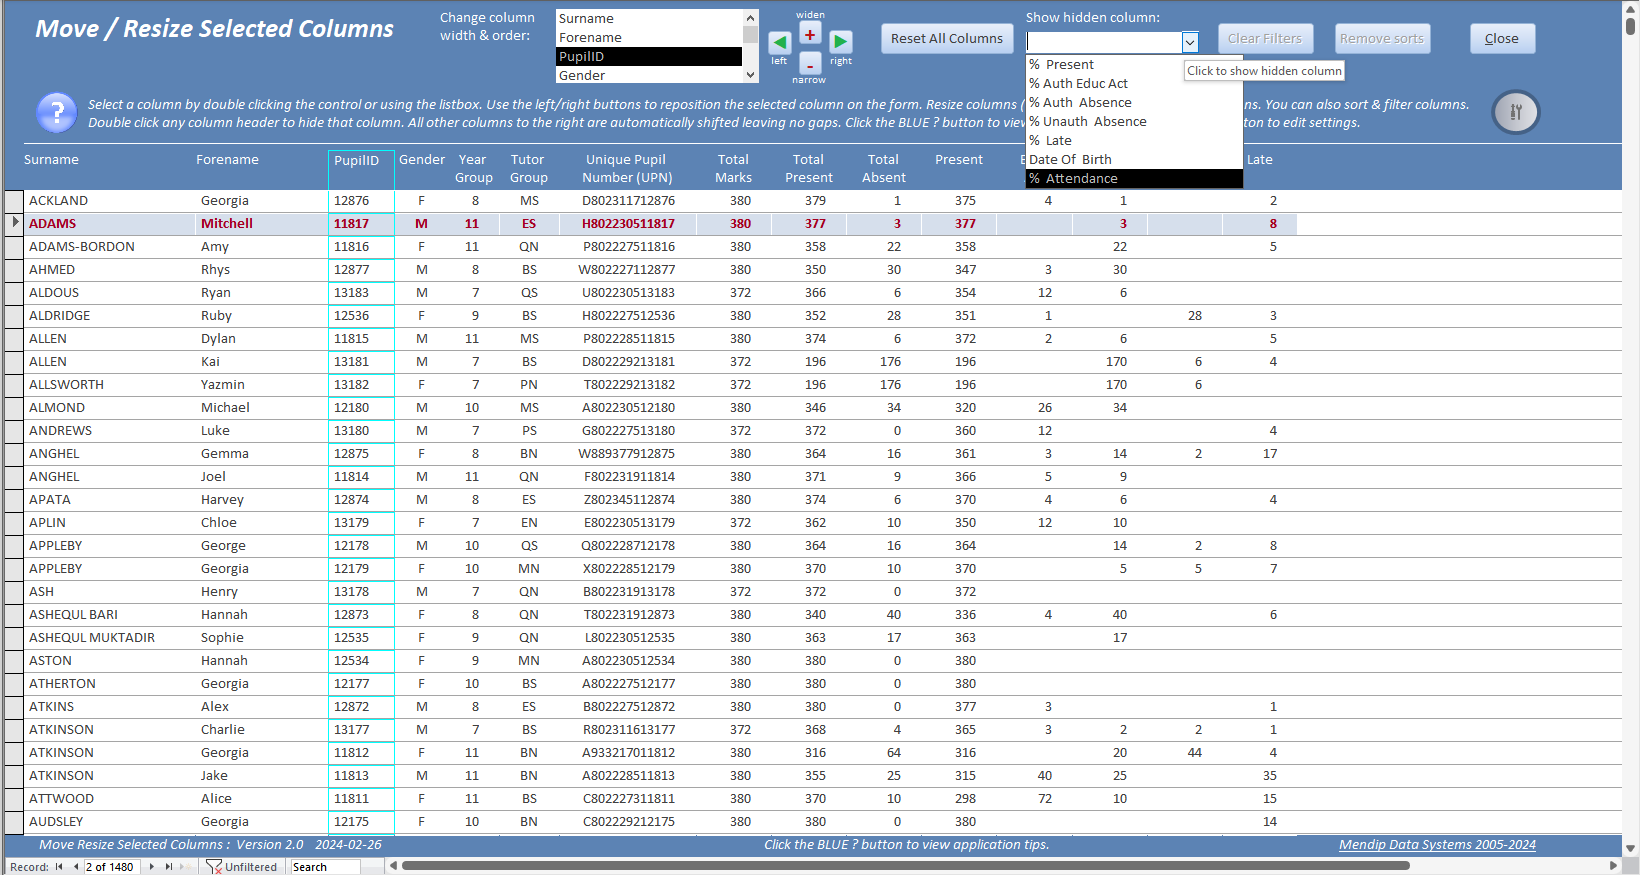Click the listbox scroll up arrow

(750, 18)
